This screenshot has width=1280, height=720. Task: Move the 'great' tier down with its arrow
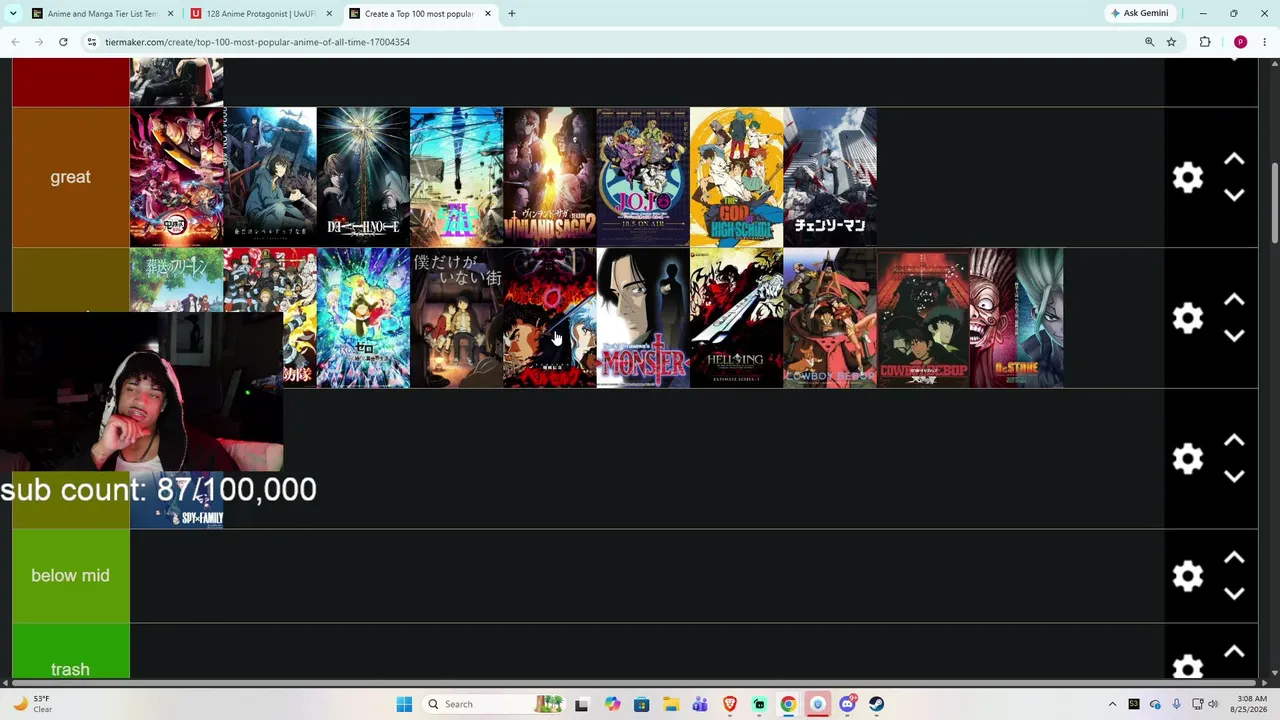point(1234,195)
